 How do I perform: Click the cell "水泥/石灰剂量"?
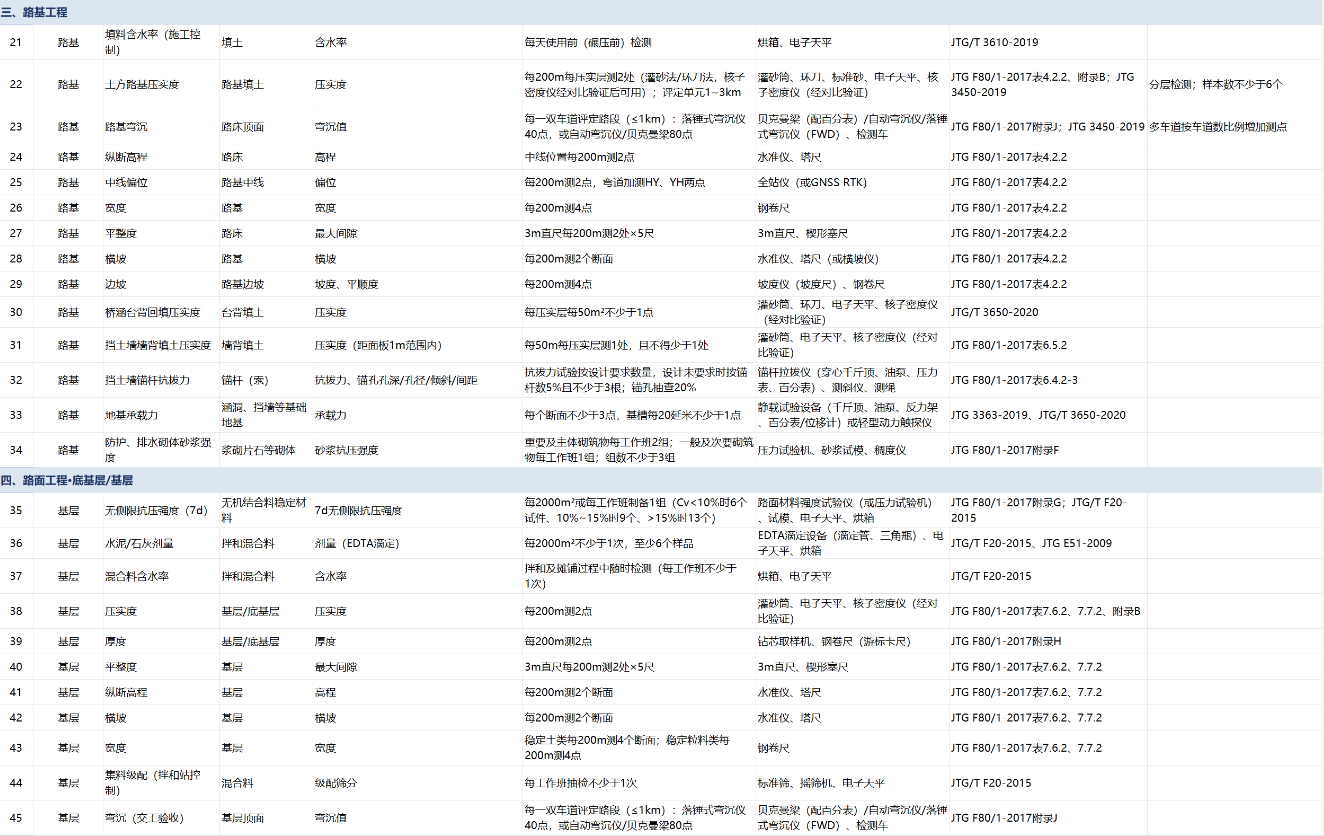point(139,544)
